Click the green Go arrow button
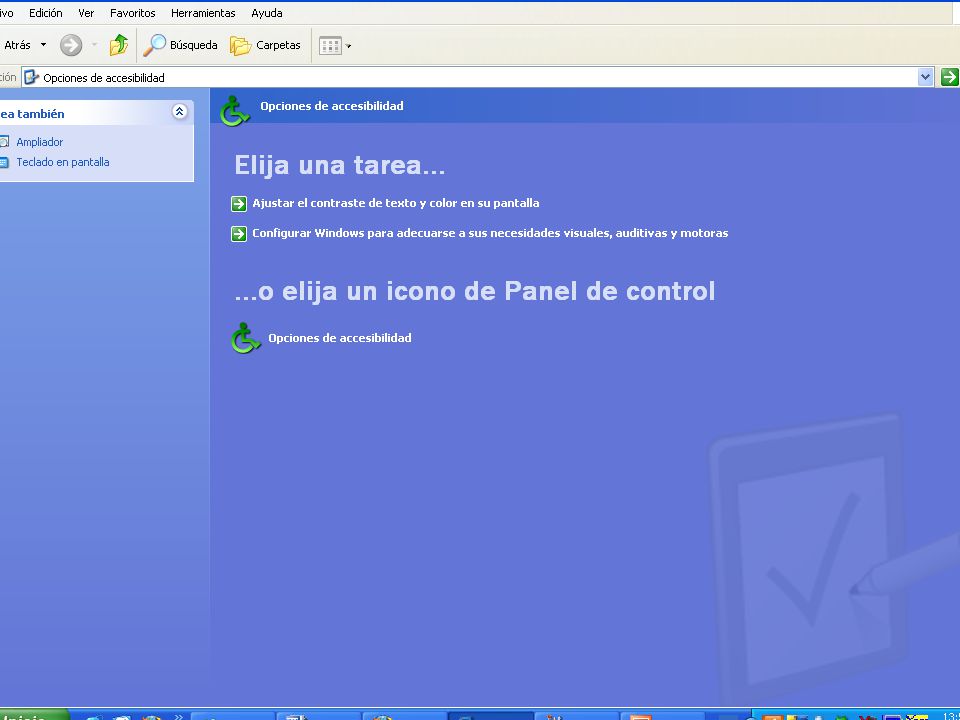 949,77
